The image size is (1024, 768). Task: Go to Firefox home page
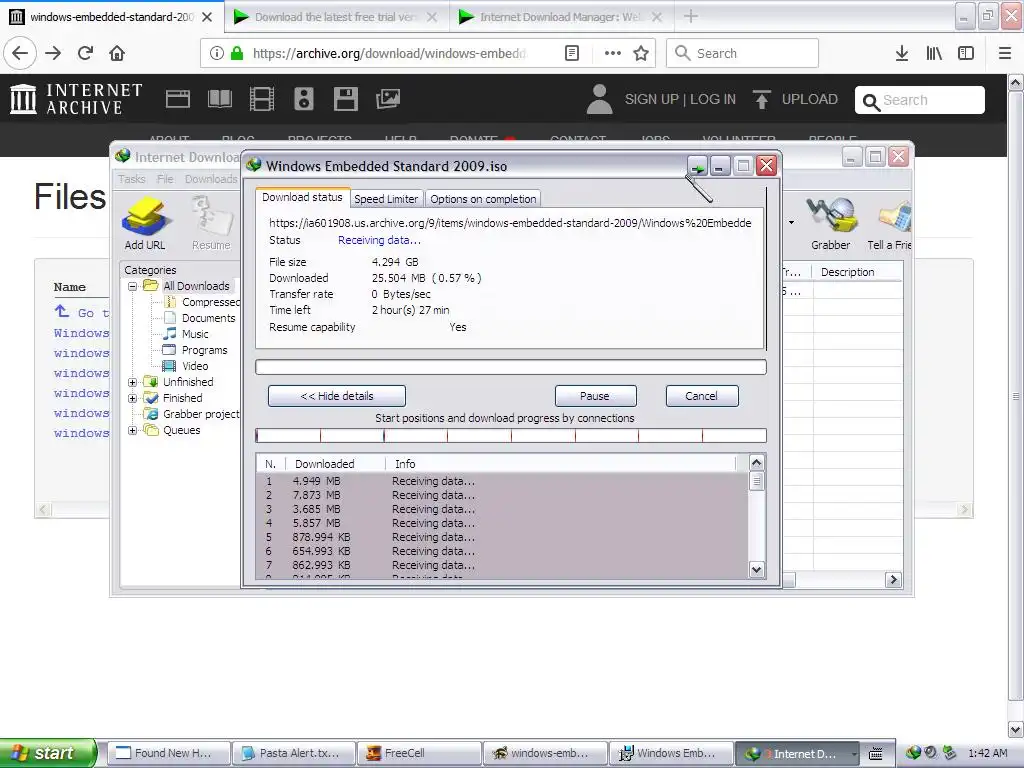(117, 53)
